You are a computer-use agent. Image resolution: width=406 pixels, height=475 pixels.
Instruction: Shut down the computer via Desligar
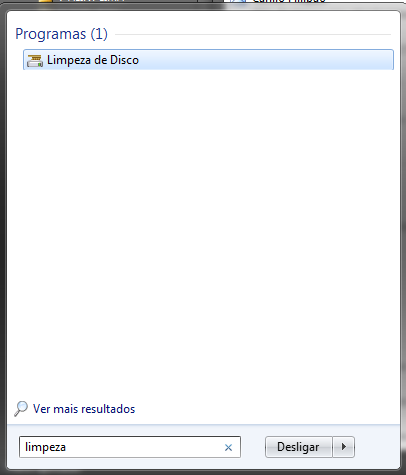click(299, 447)
